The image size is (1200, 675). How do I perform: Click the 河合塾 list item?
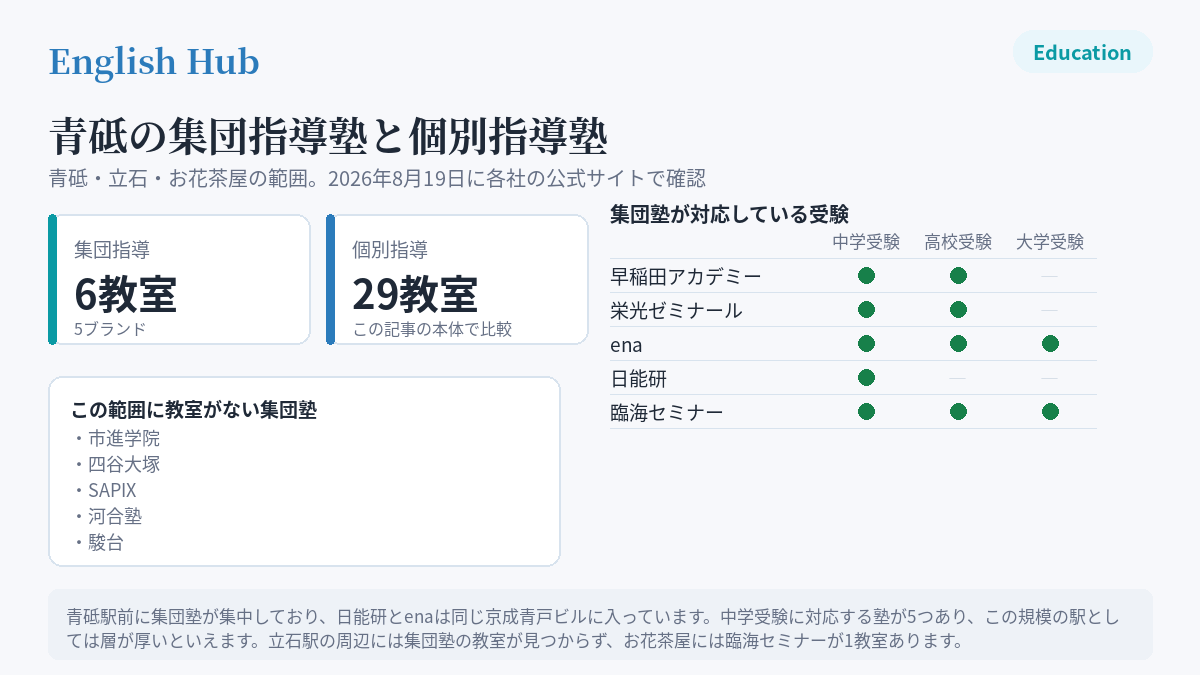tap(107, 516)
